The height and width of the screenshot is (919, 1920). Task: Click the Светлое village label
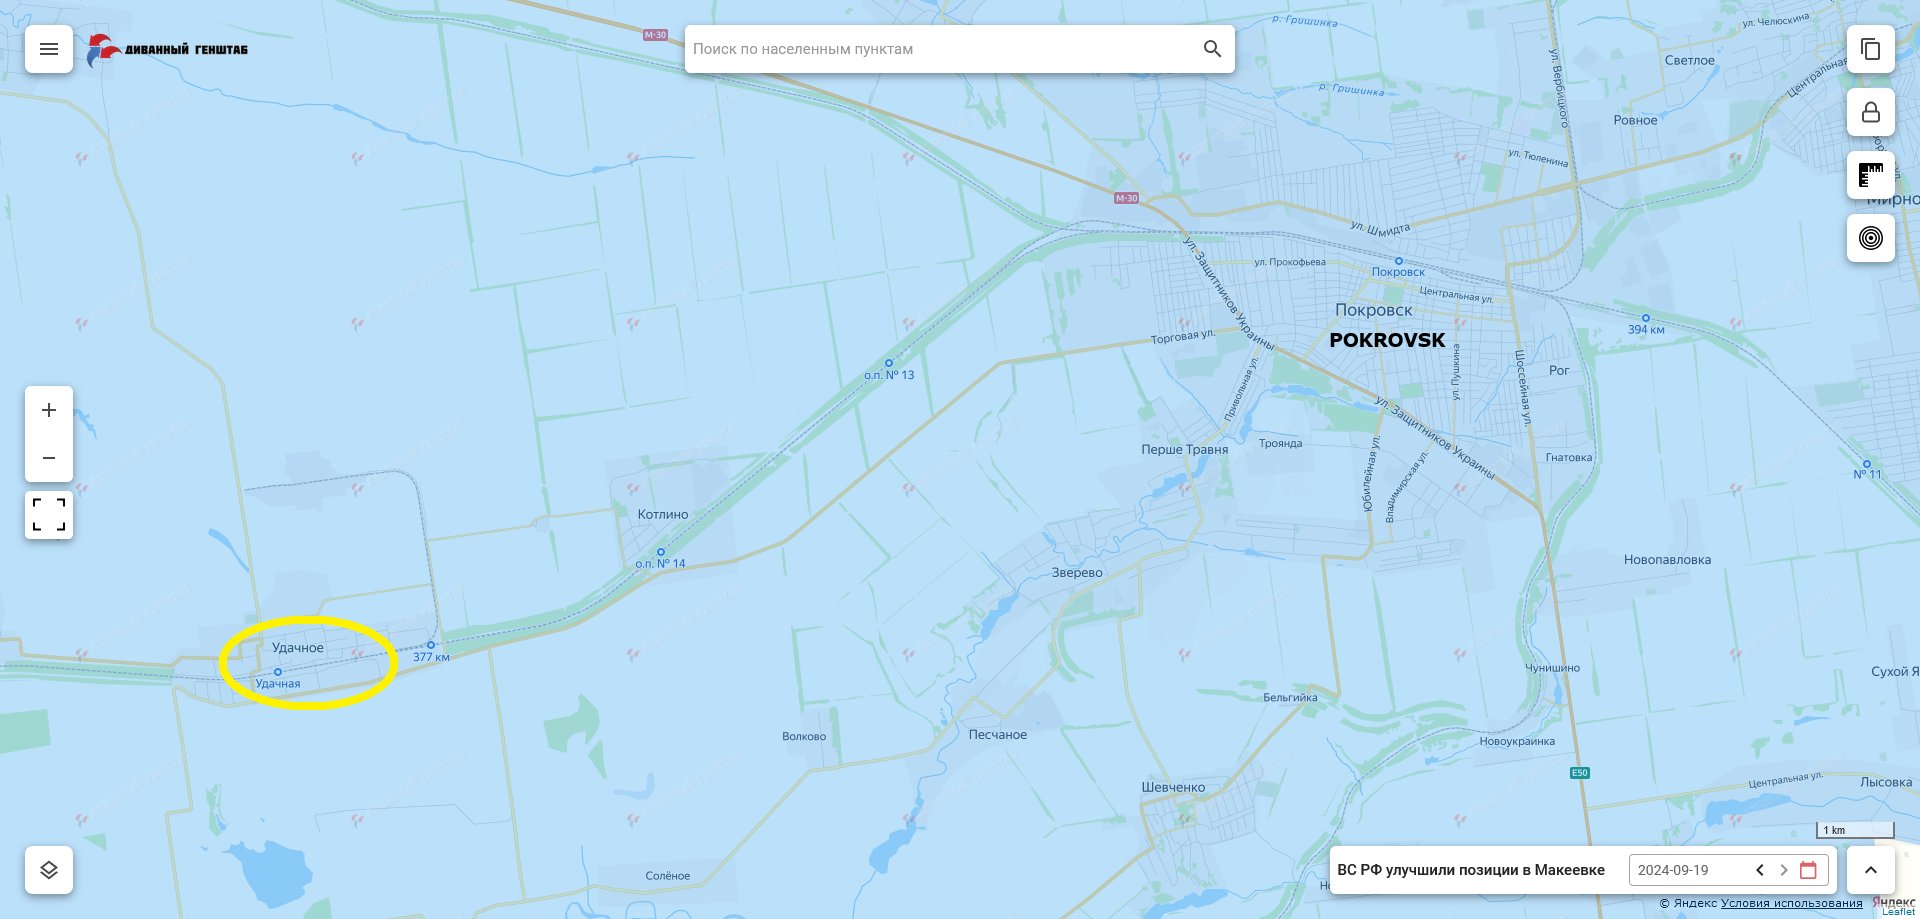coord(1690,61)
